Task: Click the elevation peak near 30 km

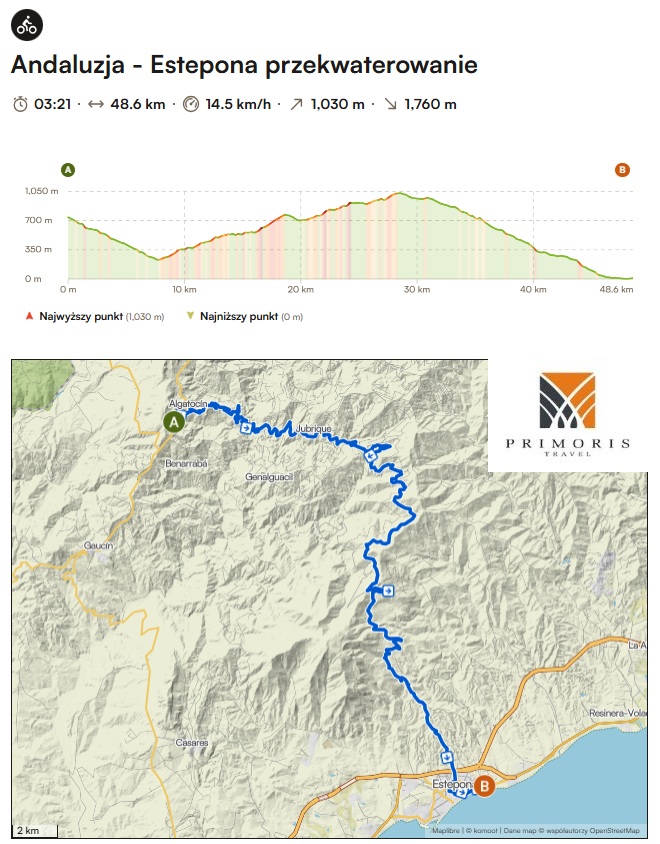Action: coord(399,193)
